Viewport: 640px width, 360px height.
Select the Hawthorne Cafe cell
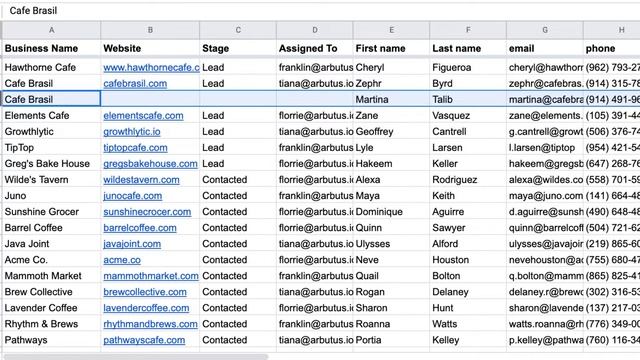[x=51, y=67]
